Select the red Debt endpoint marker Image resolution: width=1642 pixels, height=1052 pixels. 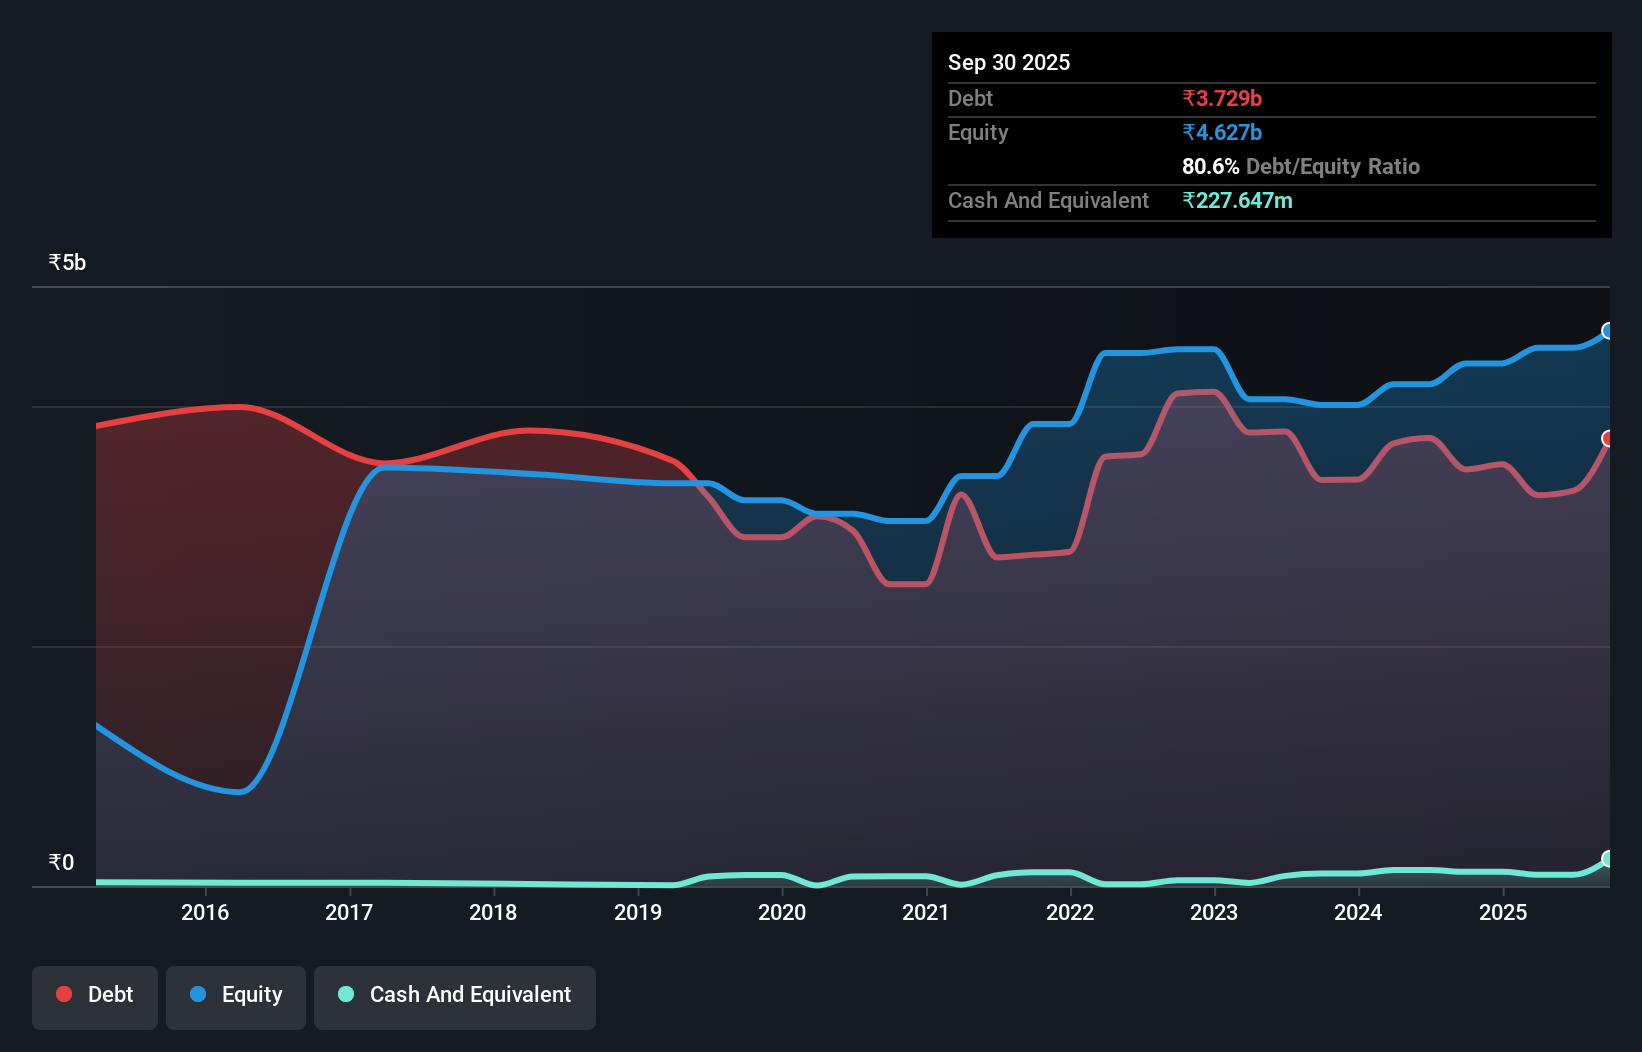click(1608, 438)
